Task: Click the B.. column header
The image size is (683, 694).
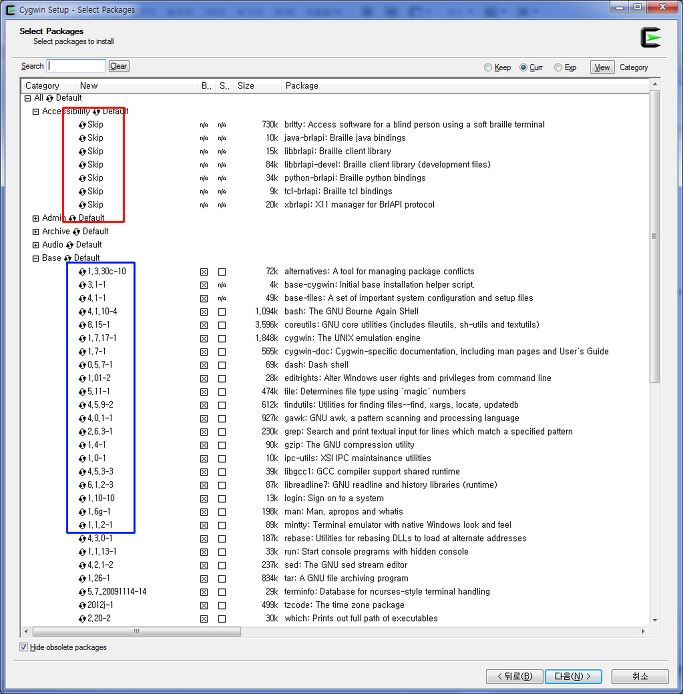Action: point(206,86)
